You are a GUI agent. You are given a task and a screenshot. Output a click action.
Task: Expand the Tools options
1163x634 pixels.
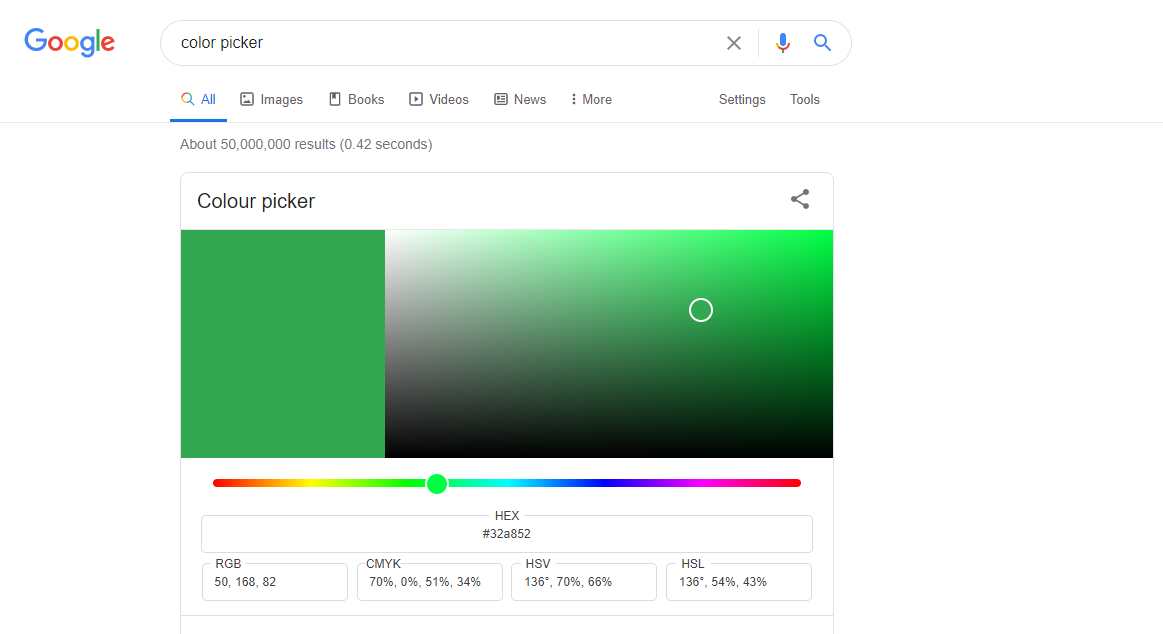coord(805,99)
